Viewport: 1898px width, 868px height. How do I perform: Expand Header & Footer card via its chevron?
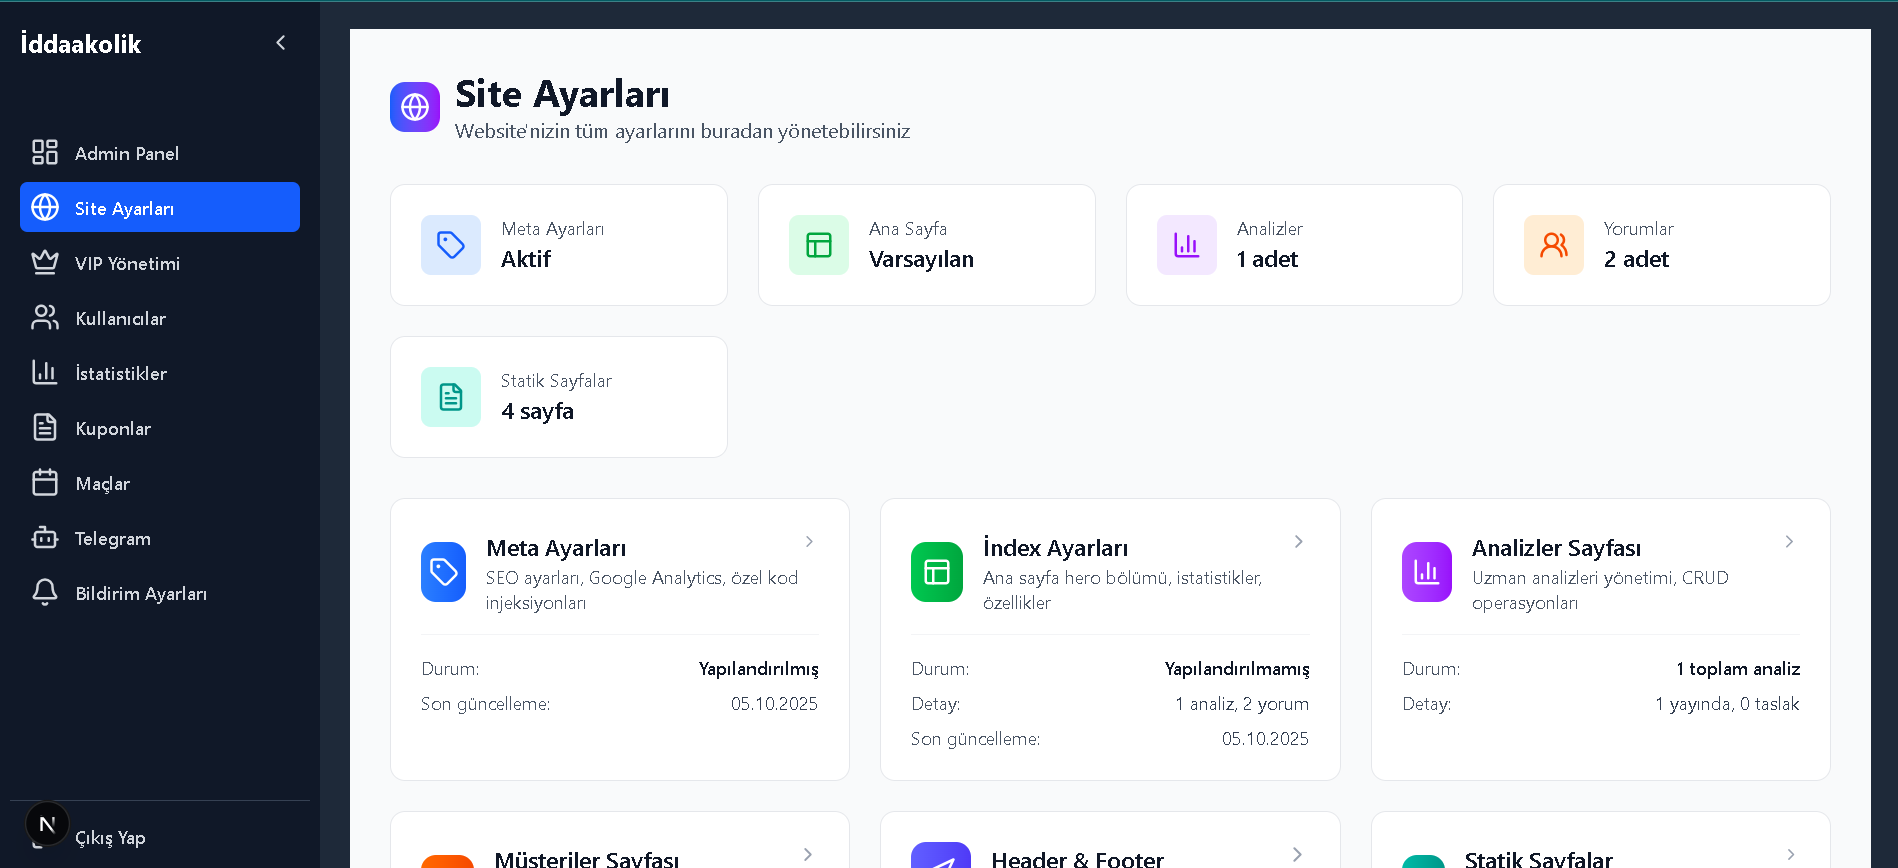point(1298,854)
